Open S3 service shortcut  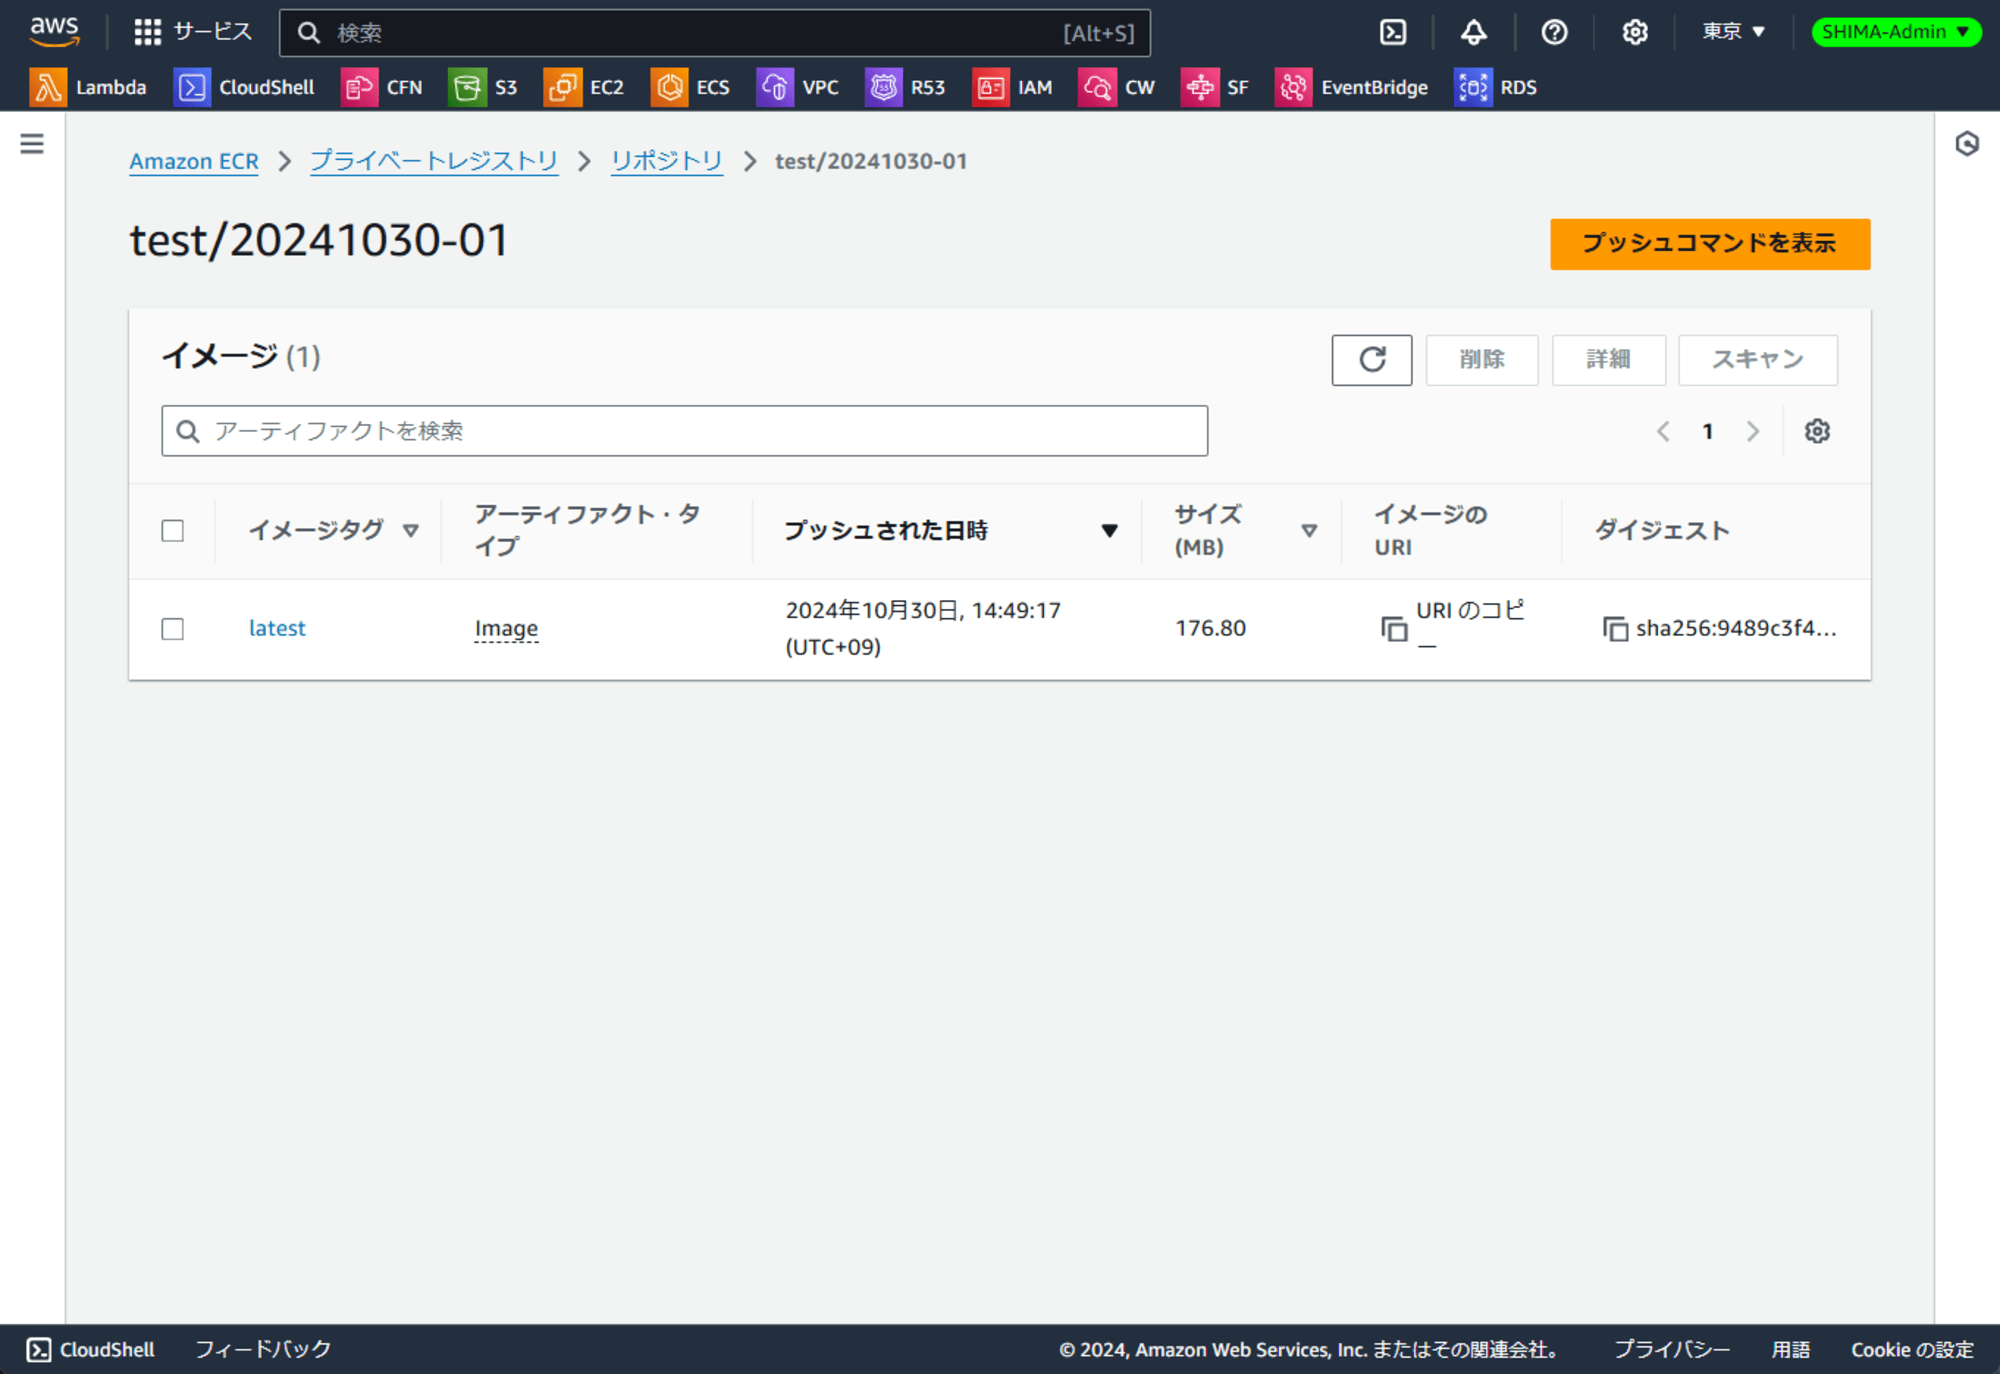[483, 87]
